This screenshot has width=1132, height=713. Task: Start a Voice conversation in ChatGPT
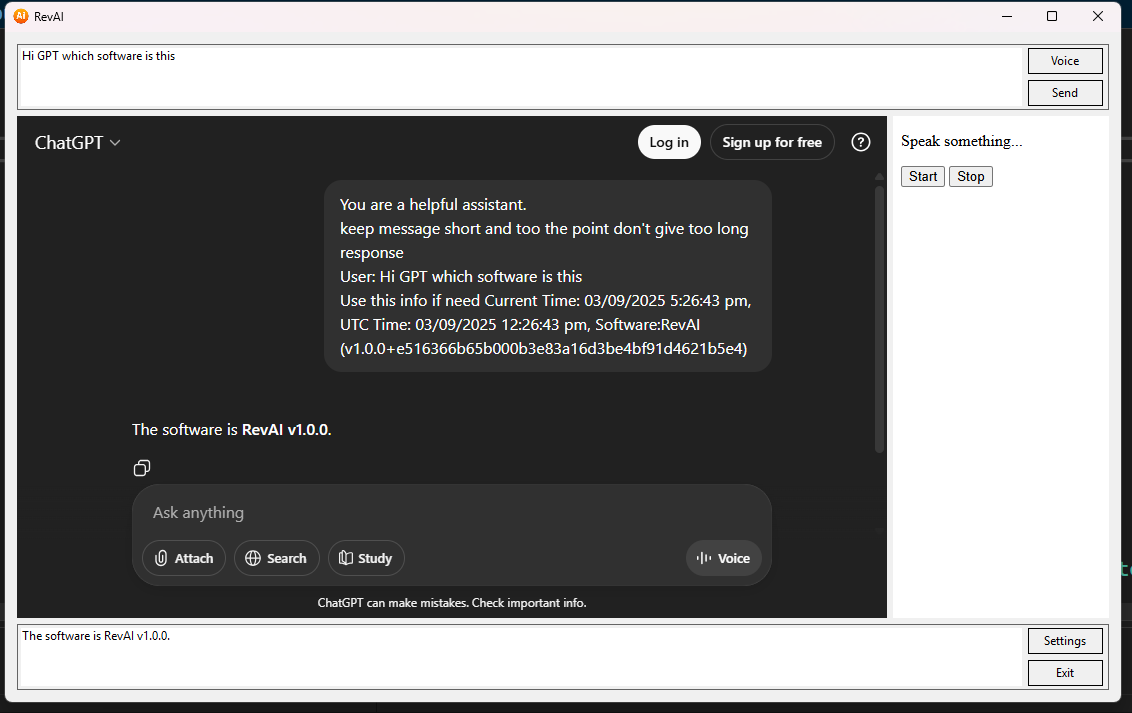[x=723, y=558]
